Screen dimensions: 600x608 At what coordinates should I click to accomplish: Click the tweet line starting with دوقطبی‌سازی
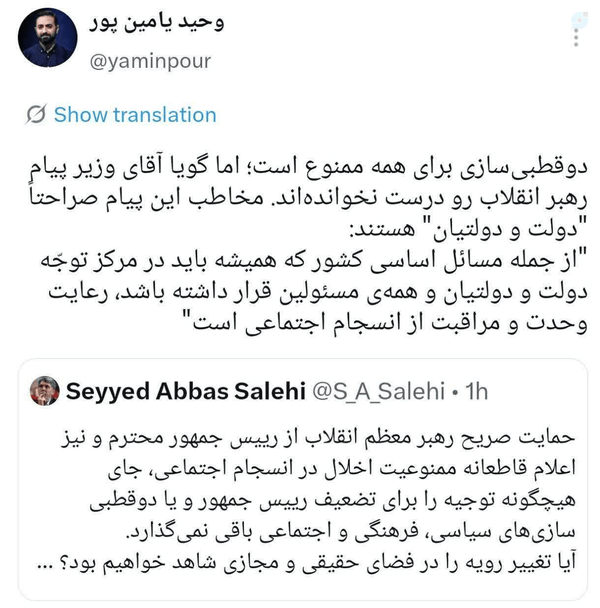[308, 167]
